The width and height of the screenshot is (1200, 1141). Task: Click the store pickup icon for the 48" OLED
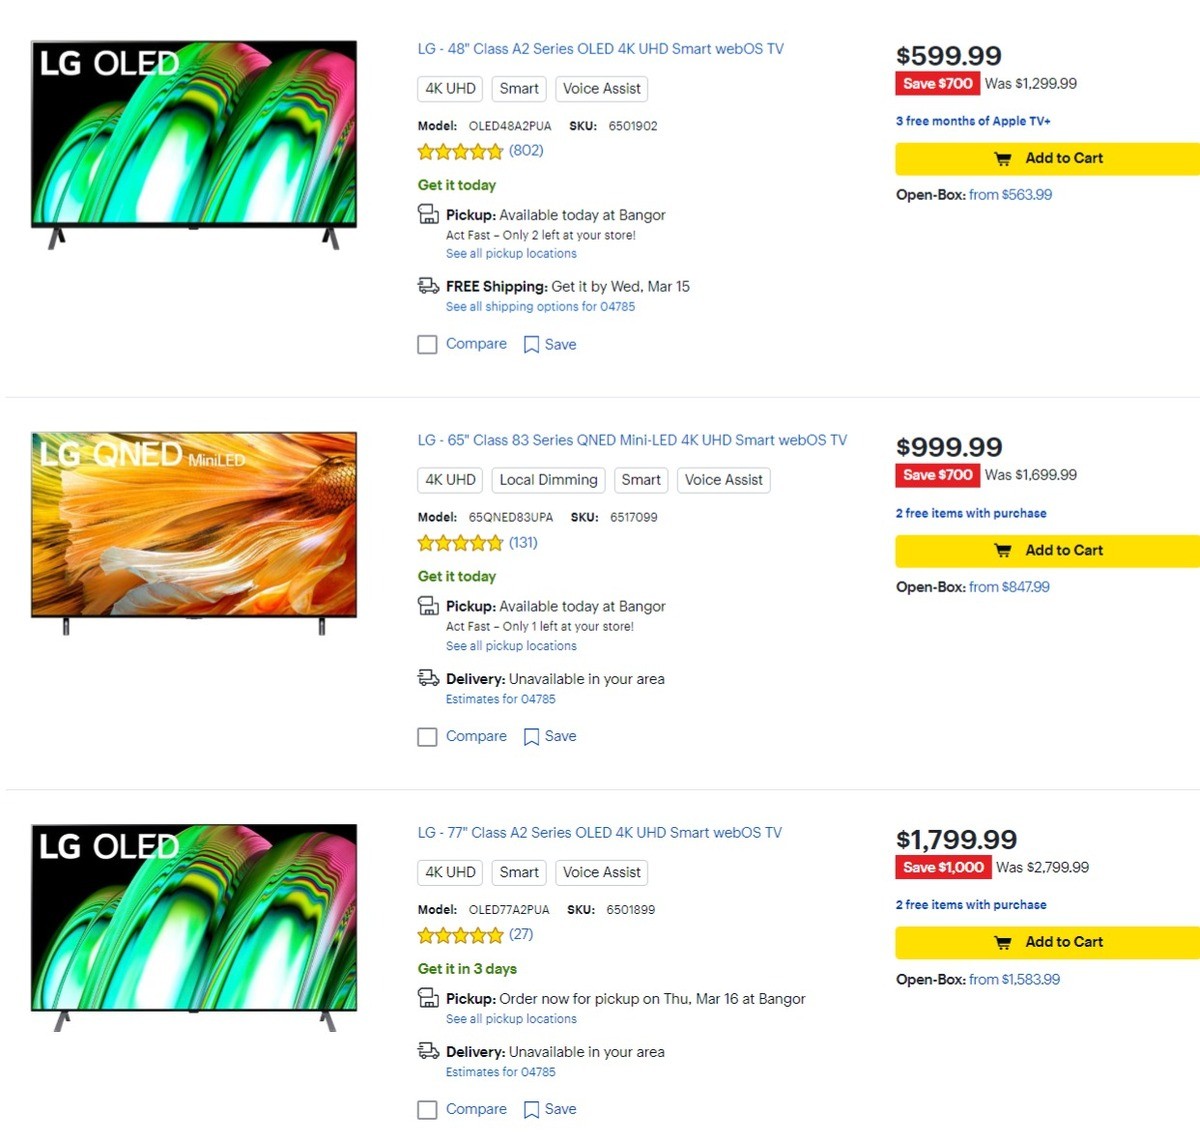tap(428, 213)
